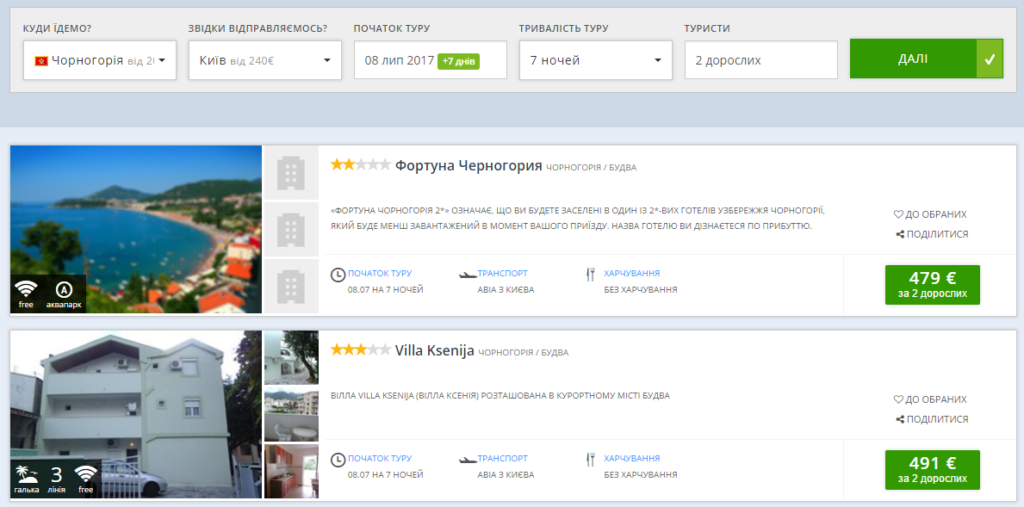Click the ЧОРНОГОРІЯ / БУДВА location next to Villa Ksenija
This screenshot has width=1024, height=507.
[523, 353]
